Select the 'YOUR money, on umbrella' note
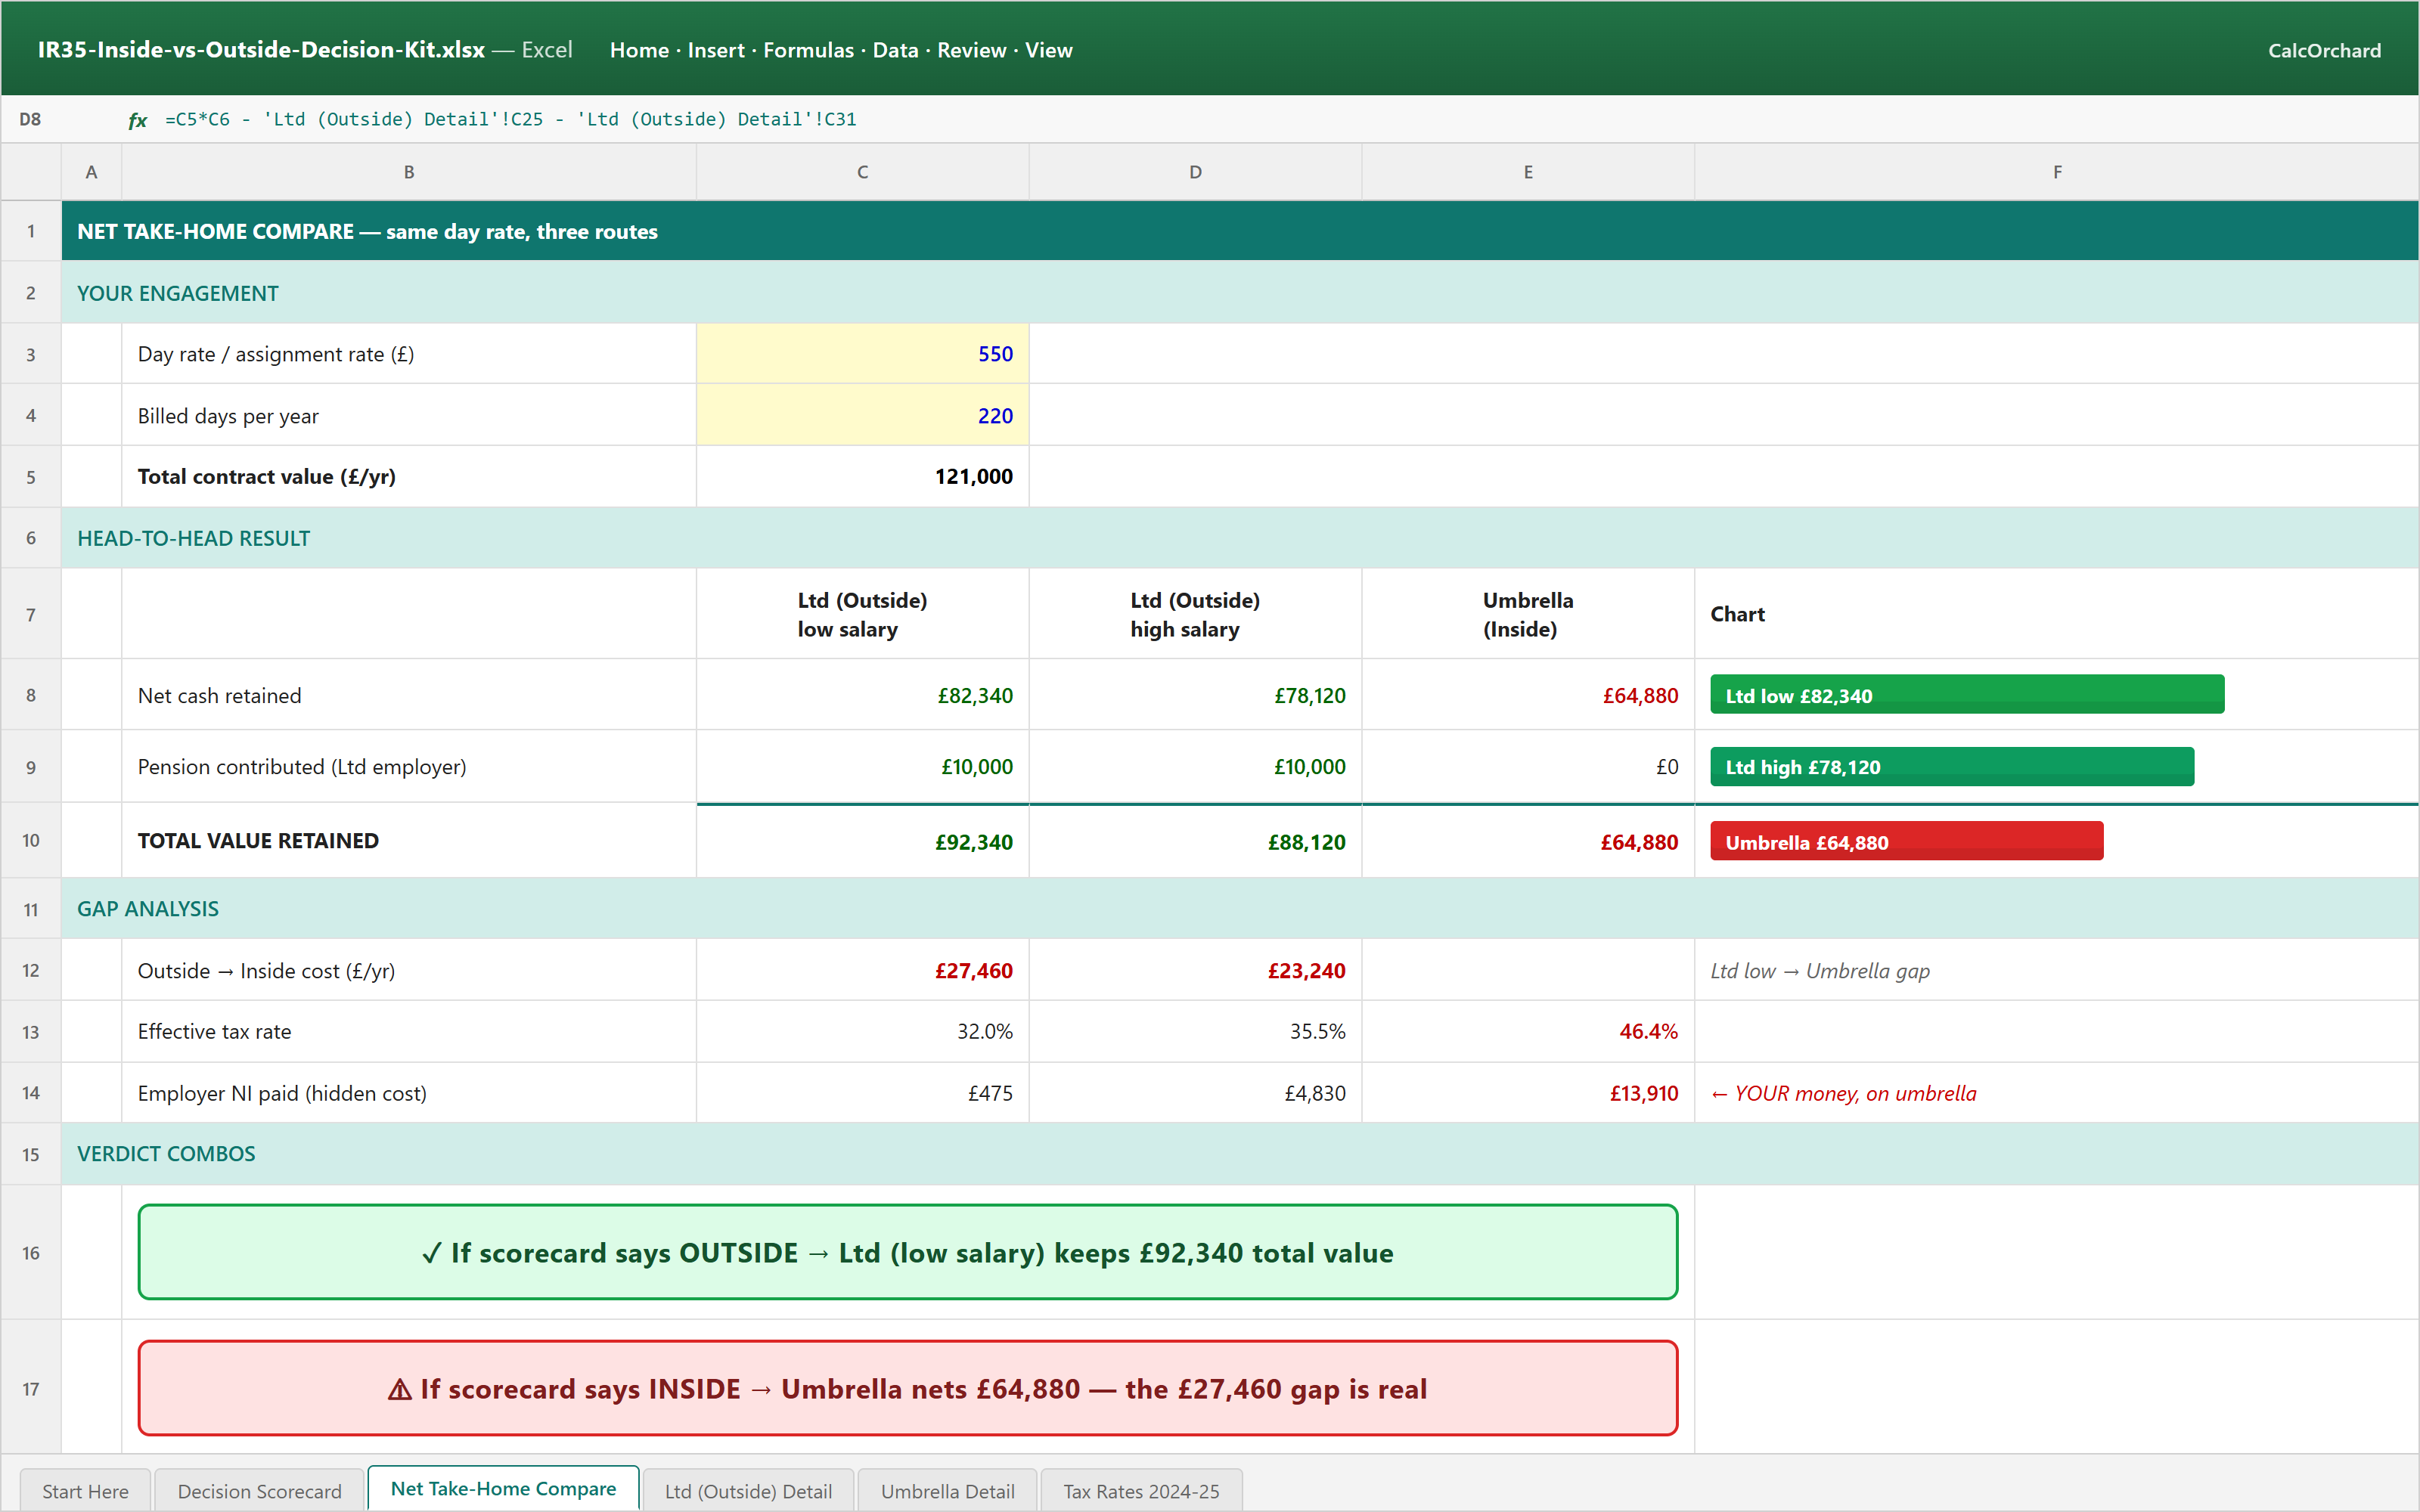The width and height of the screenshot is (2420, 1512). click(1843, 1093)
